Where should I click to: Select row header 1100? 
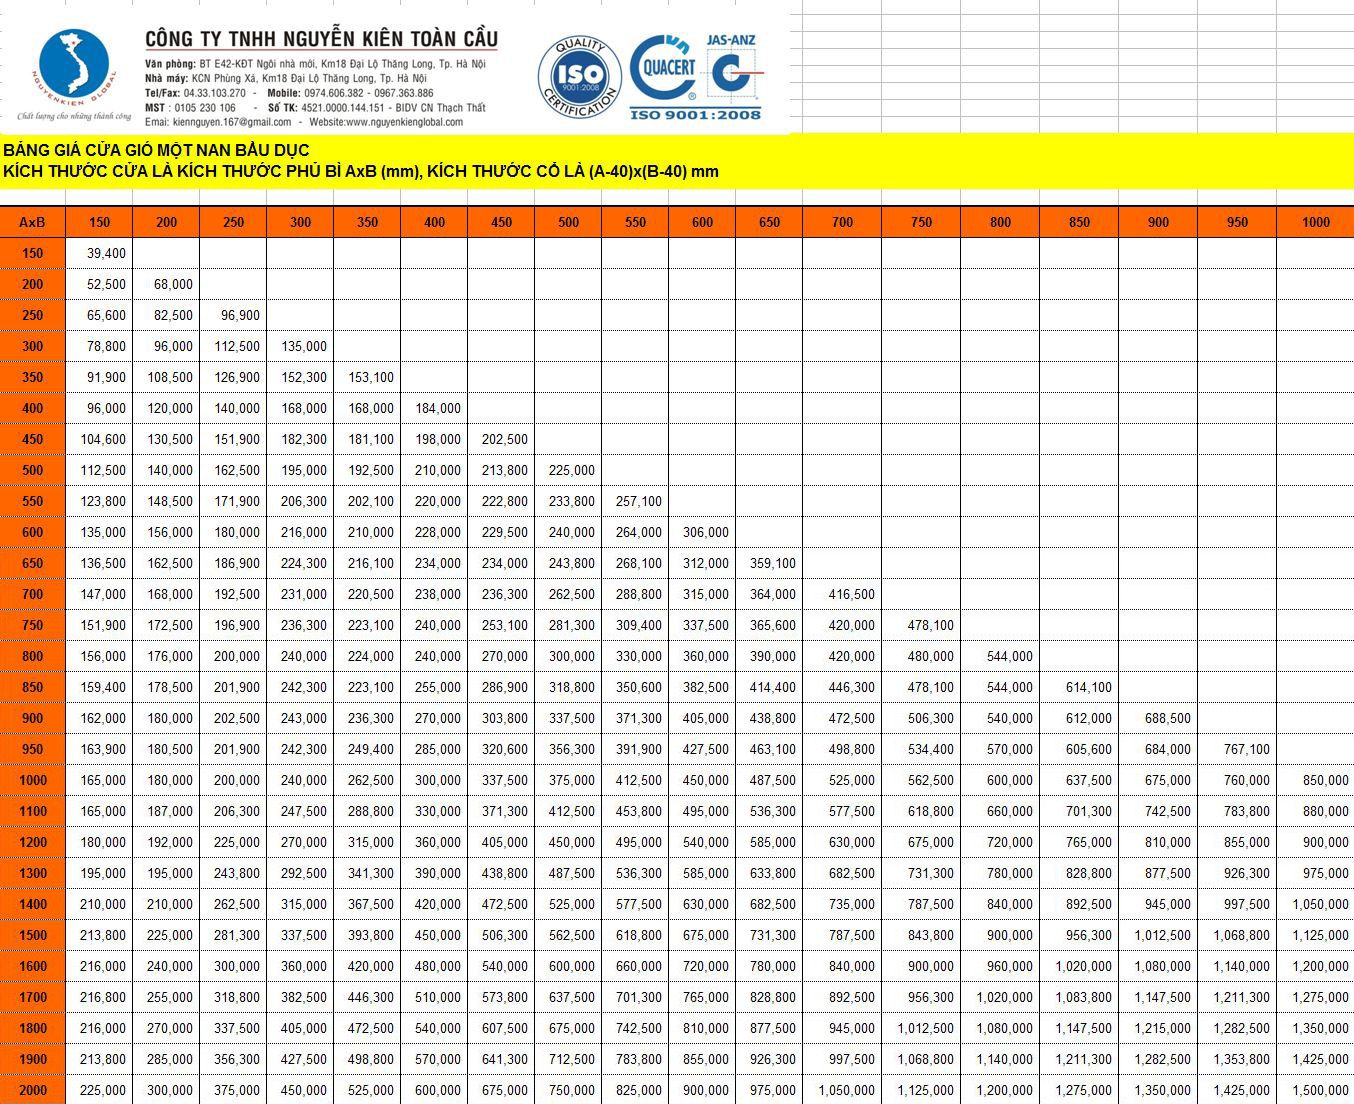coord(33,811)
